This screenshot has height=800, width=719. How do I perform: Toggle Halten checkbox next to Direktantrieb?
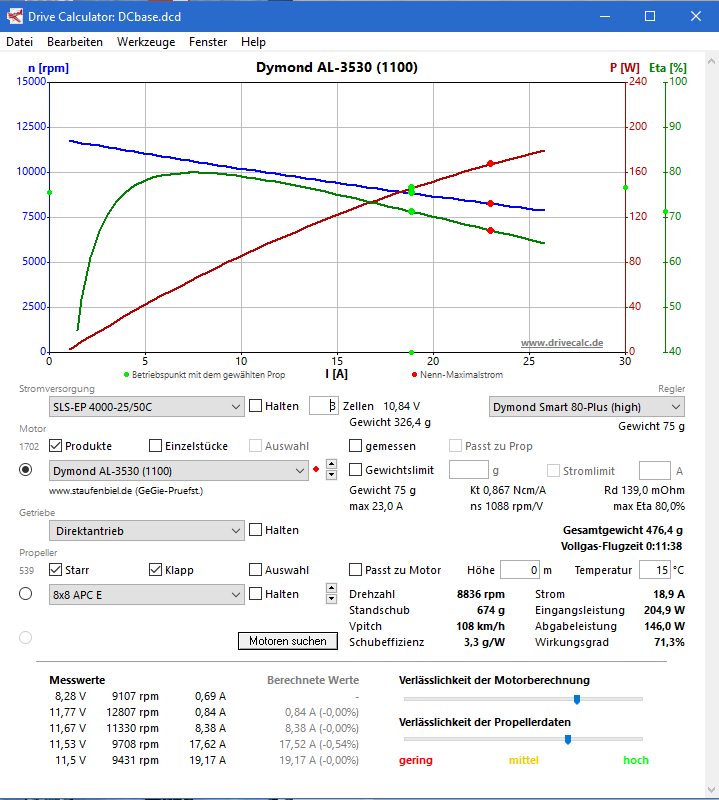pos(256,530)
